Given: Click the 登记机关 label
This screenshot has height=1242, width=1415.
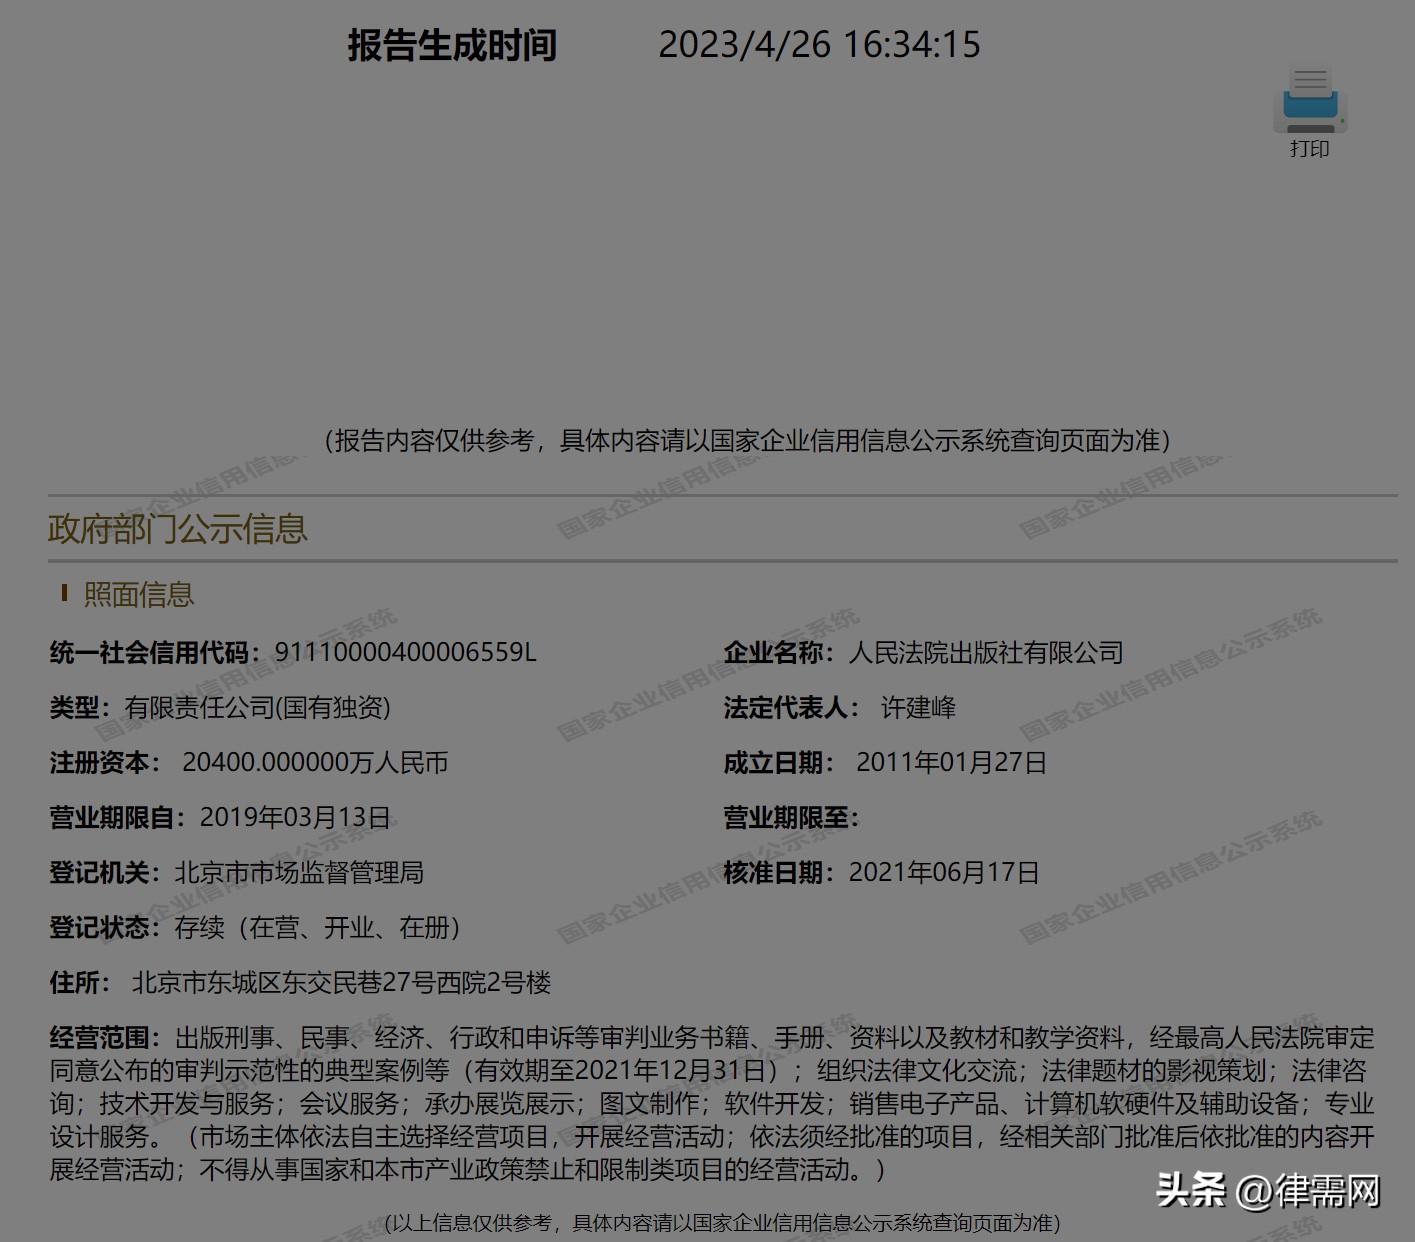Looking at the screenshot, I should click(x=105, y=873).
